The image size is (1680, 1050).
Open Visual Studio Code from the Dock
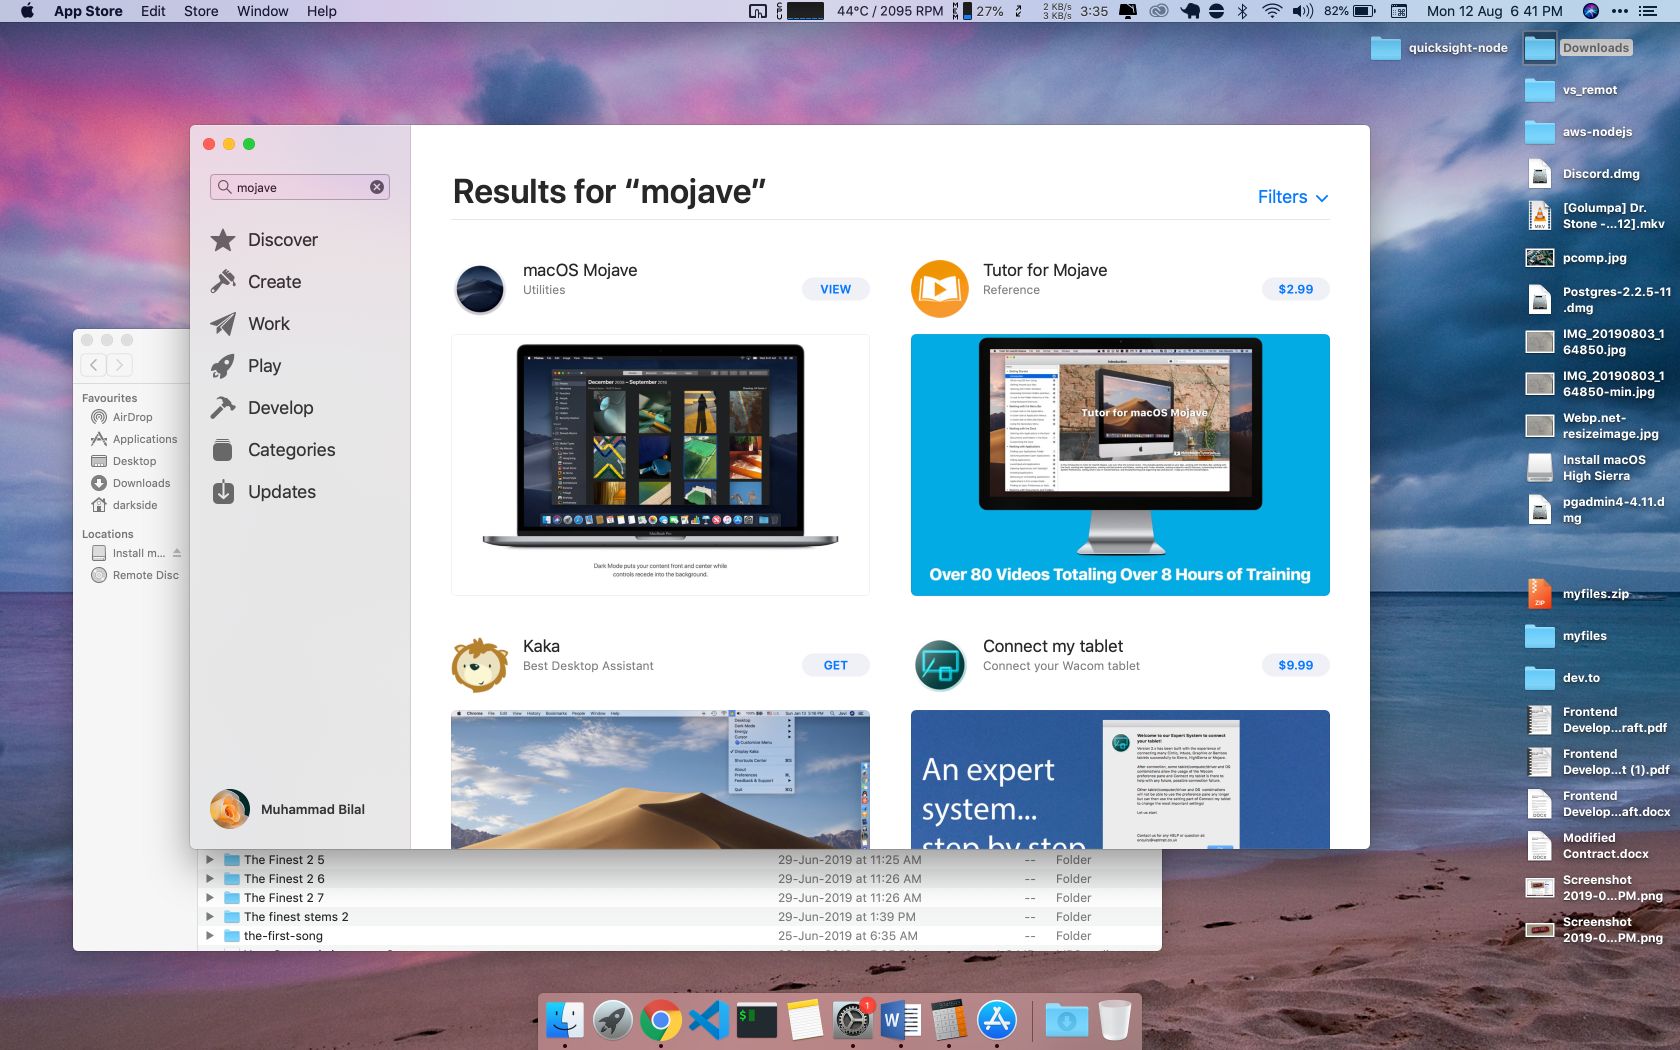709,1021
